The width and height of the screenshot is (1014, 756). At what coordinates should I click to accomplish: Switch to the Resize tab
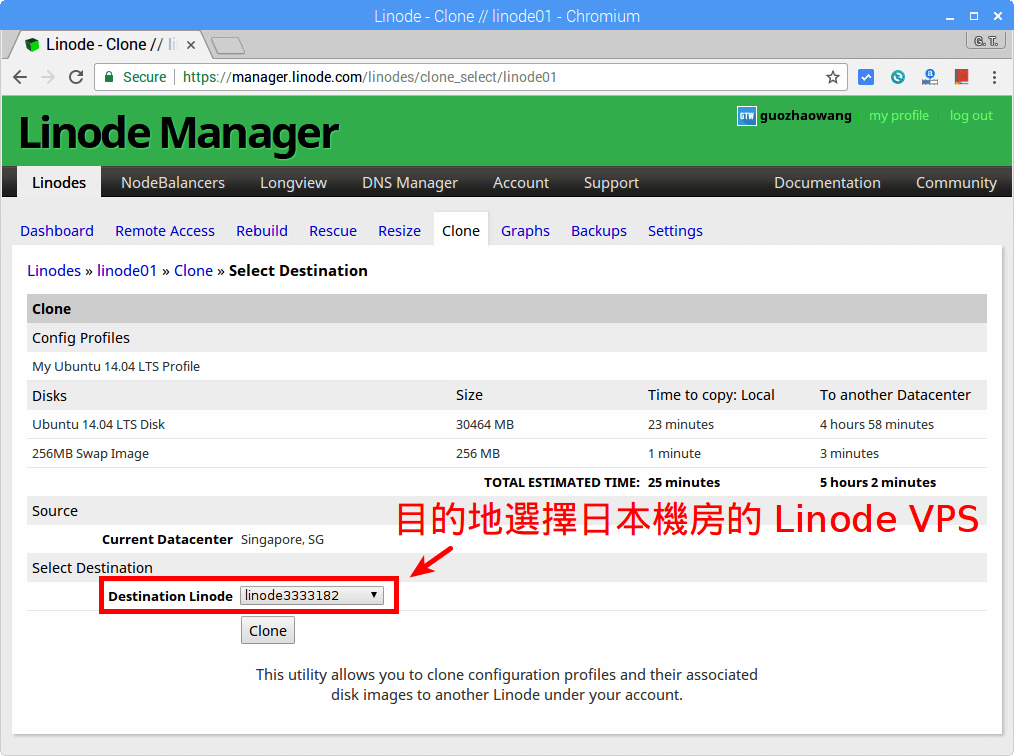tap(399, 231)
